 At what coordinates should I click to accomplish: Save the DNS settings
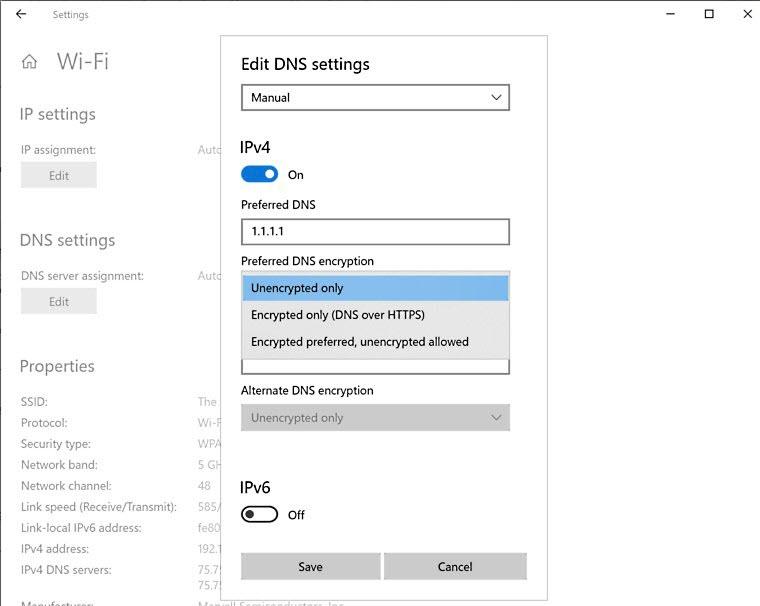pos(310,567)
